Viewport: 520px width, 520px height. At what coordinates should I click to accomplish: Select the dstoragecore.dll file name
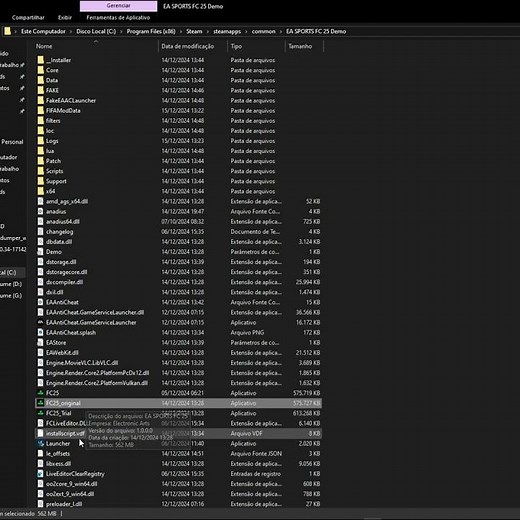[67, 272]
